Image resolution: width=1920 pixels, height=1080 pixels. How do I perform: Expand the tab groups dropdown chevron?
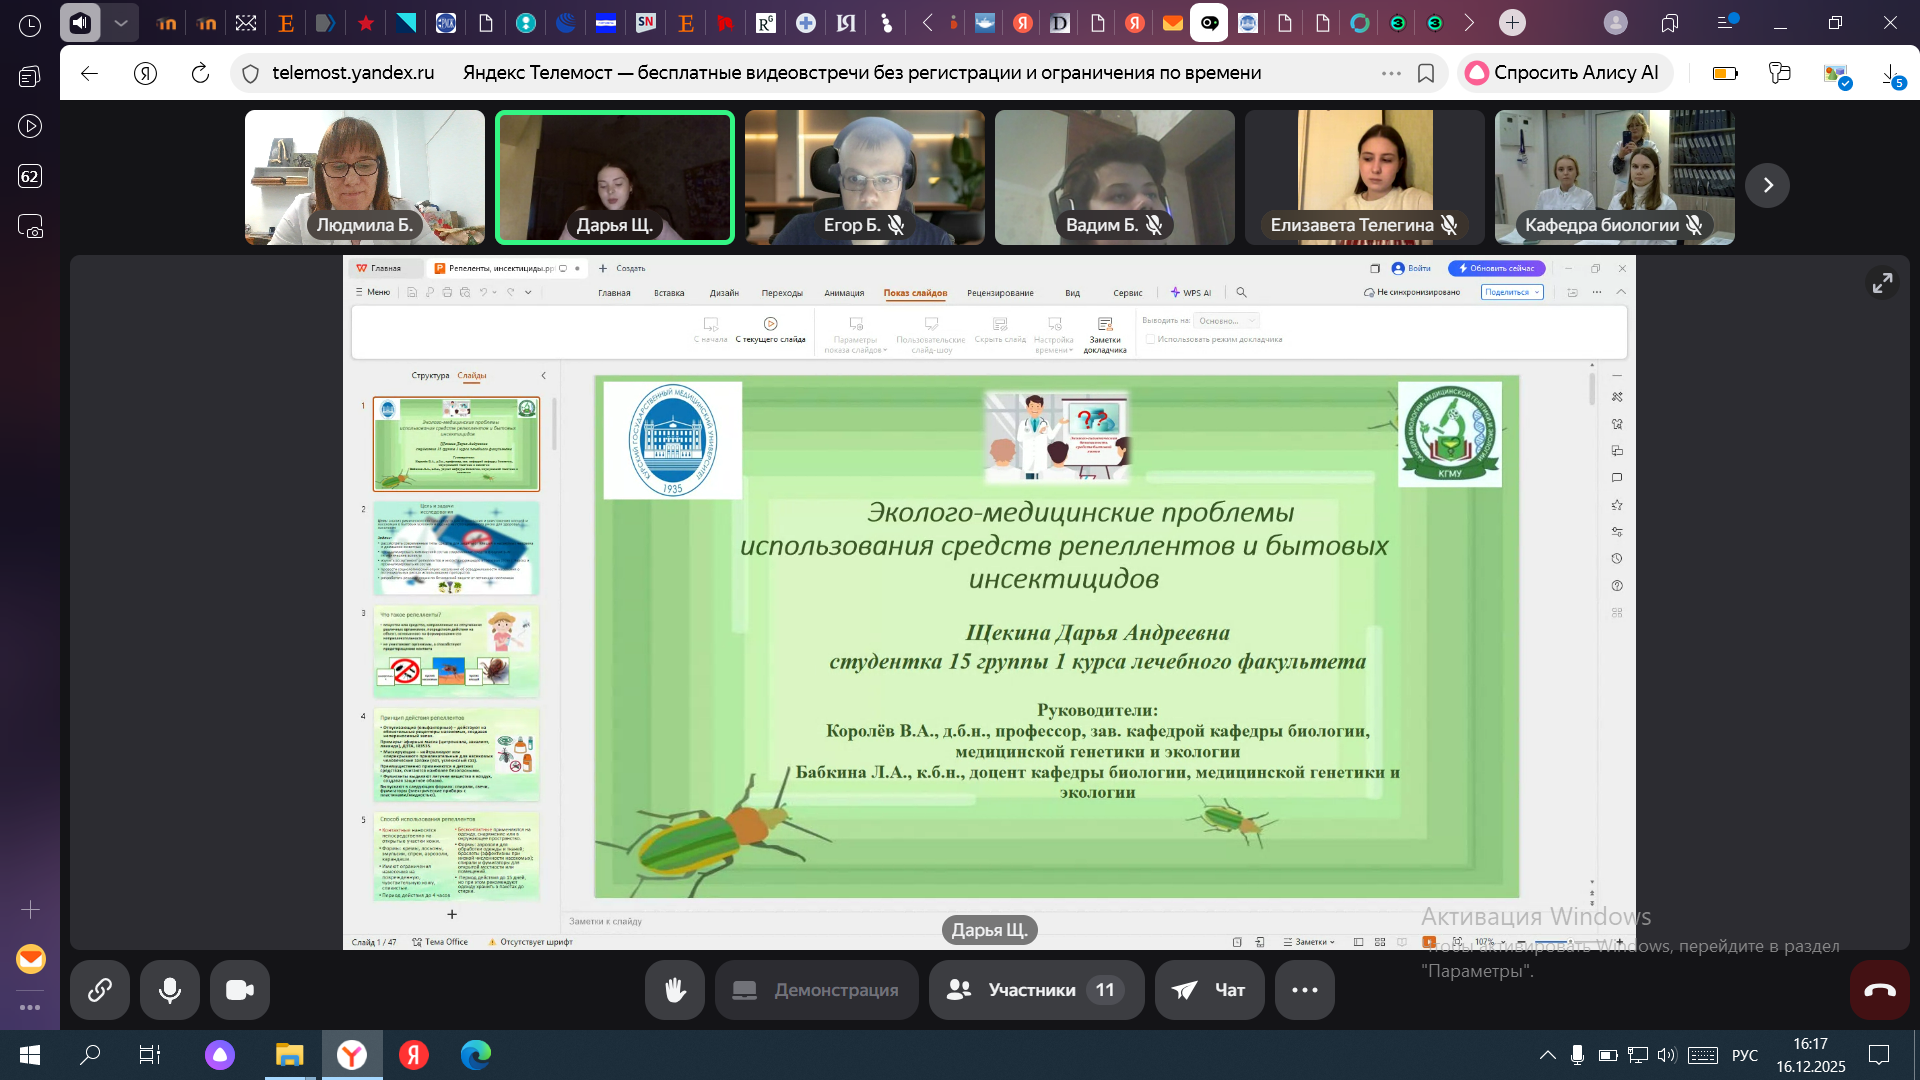[121, 22]
